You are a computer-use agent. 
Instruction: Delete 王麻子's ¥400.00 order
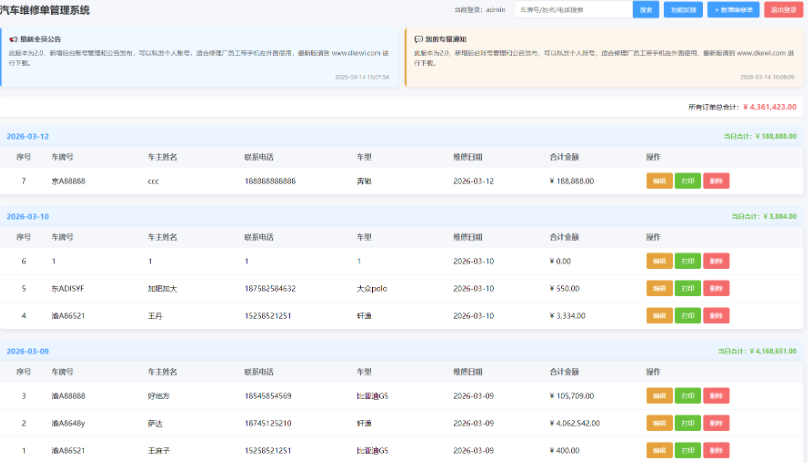coord(716,451)
